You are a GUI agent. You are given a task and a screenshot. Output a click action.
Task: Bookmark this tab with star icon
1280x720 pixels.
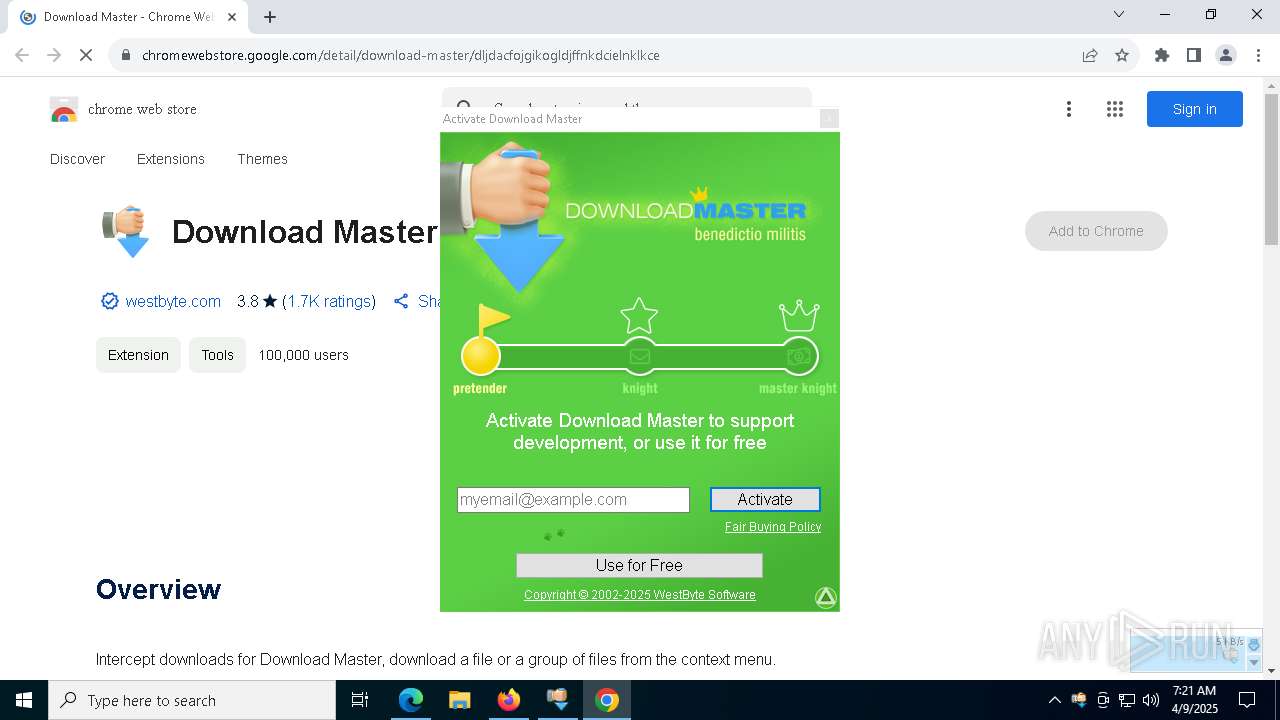1122,55
